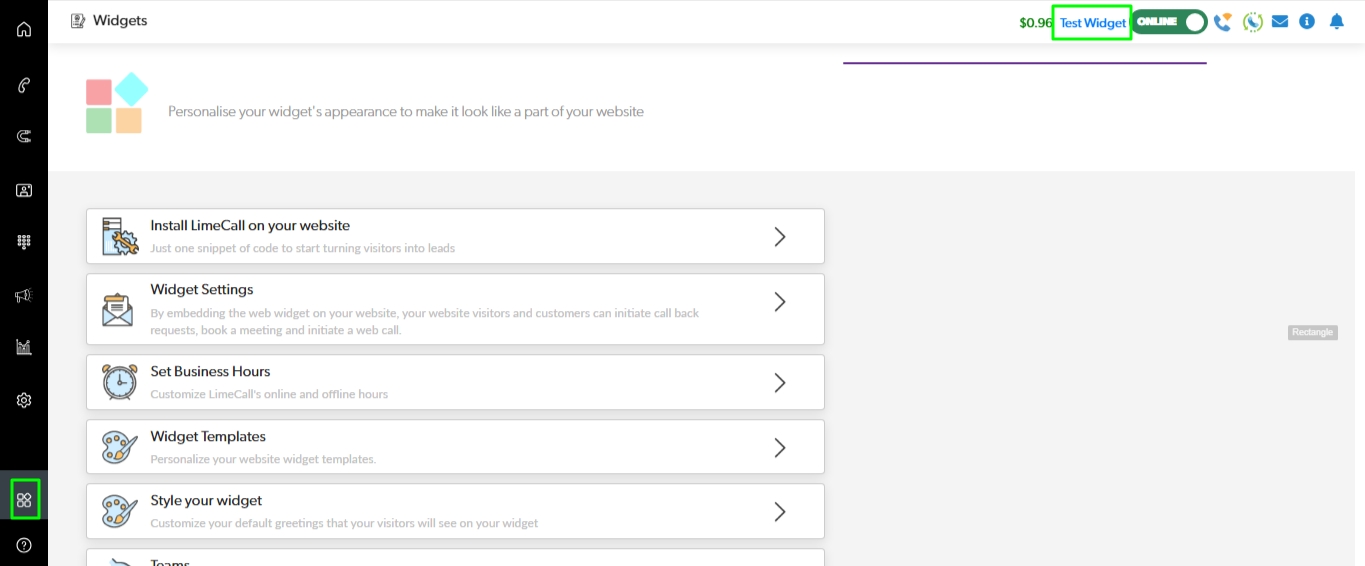Click the phone calls sidebar icon
The image size is (1365, 566).
pos(24,85)
